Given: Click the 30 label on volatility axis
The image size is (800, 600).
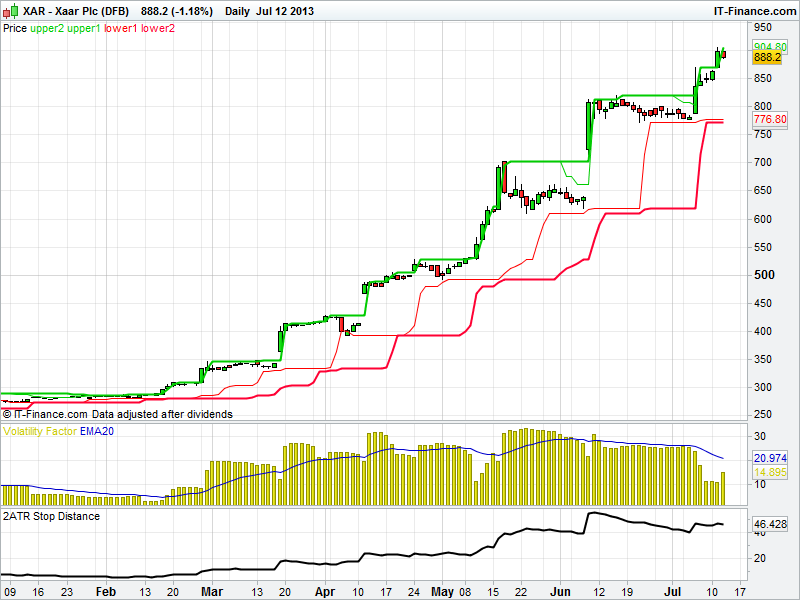Looking at the screenshot, I should tap(760, 436).
